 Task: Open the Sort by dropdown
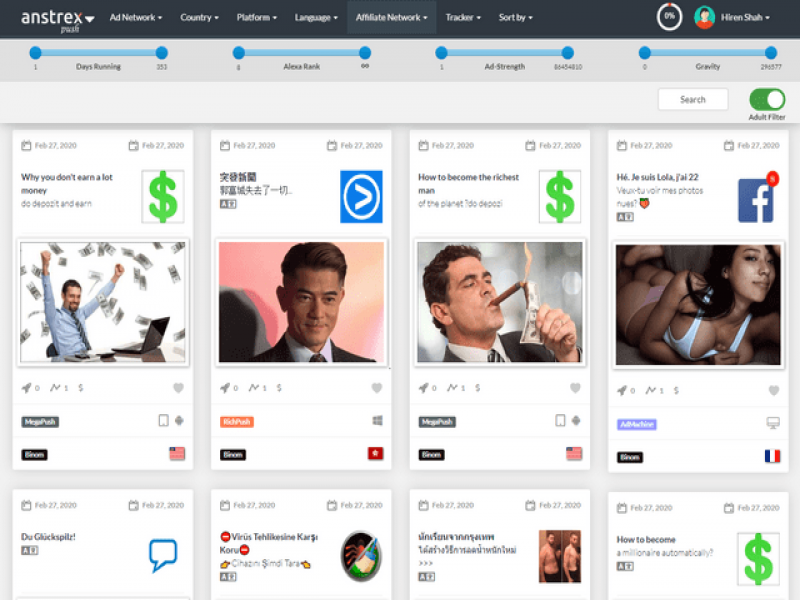515,17
